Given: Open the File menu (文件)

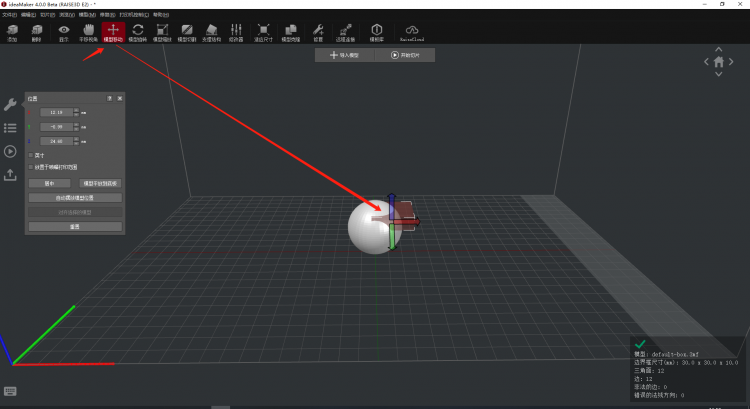Looking at the screenshot, I should (9, 15).
